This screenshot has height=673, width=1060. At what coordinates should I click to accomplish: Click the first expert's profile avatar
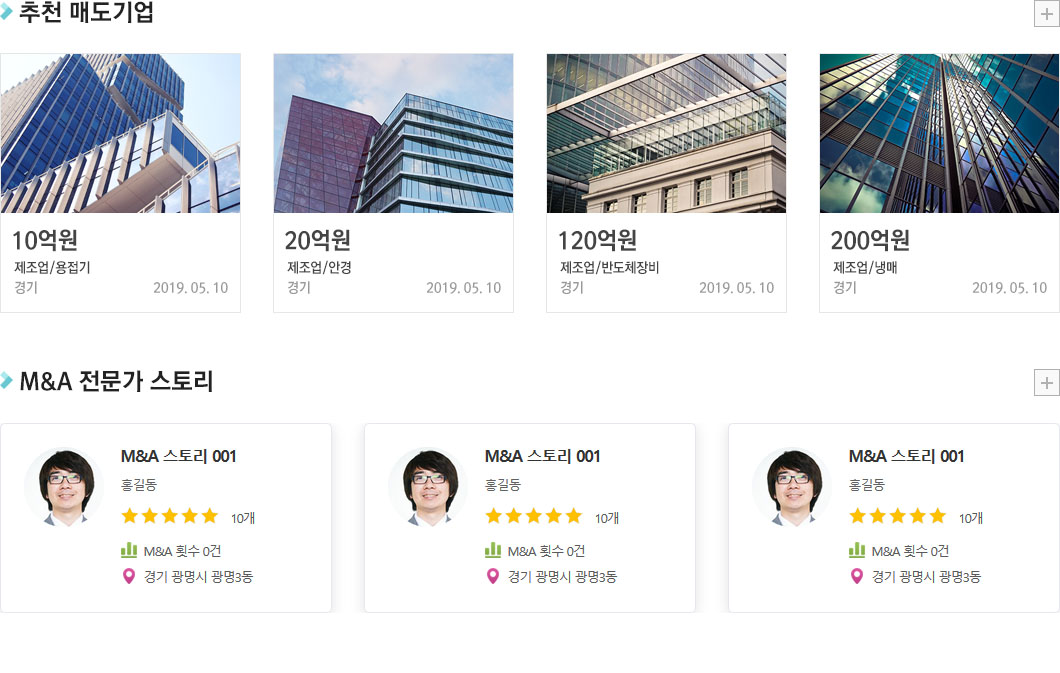65,487
